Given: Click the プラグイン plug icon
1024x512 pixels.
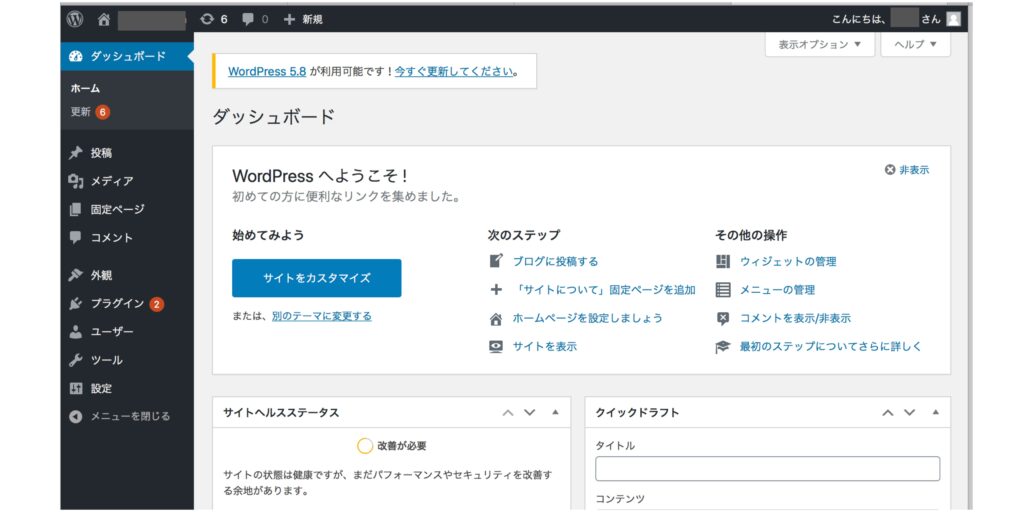Looking at the screenshot, I should click(x=76, y=304).
